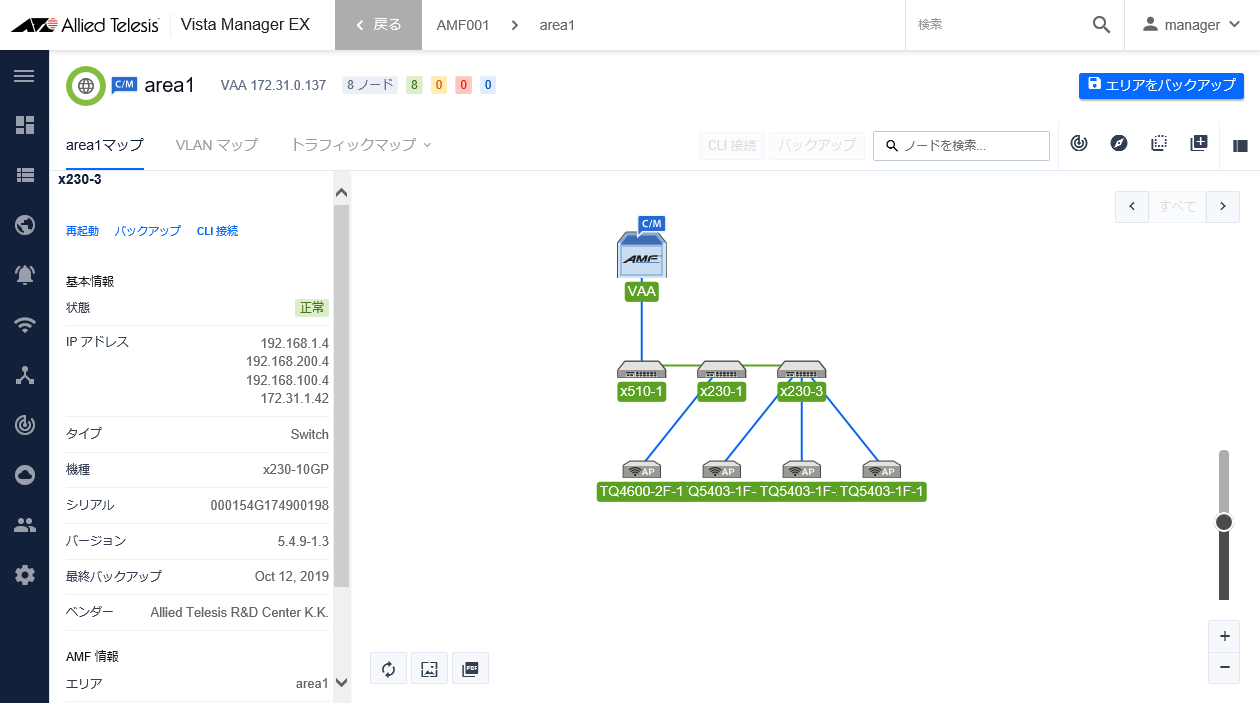Click the compass icon in map toolbar
This screenshot has width=1260, height=703.
(x=1119, y=144)
